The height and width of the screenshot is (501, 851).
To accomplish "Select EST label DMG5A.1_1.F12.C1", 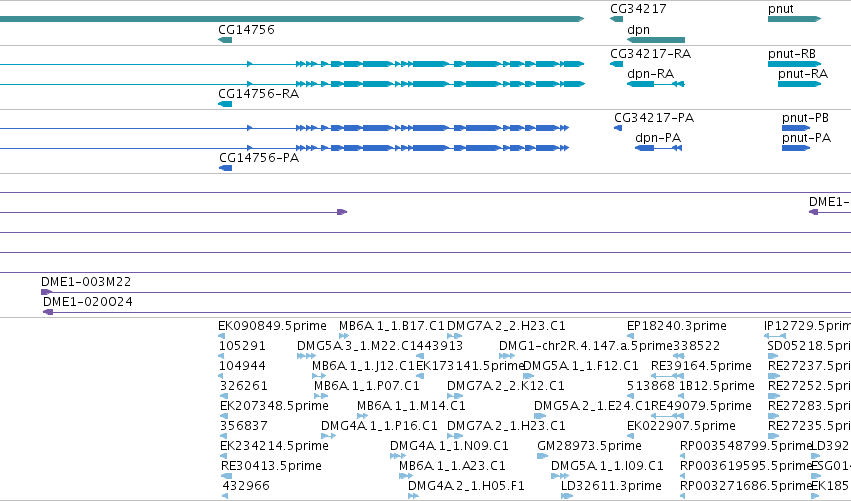I will [581, 366].
